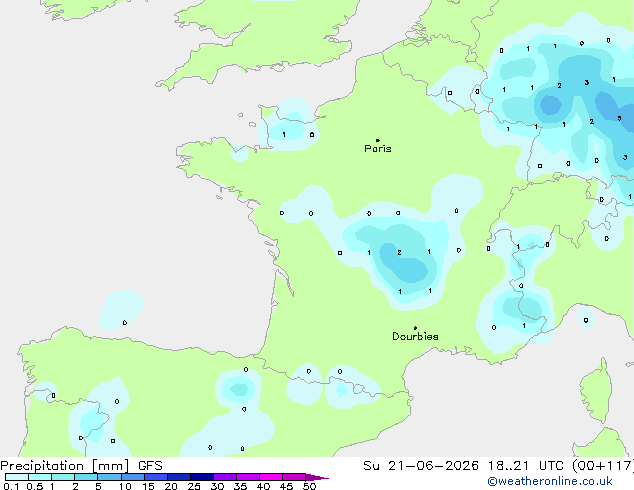
Task: Click the '50' legend scale label
Action: 309,486
